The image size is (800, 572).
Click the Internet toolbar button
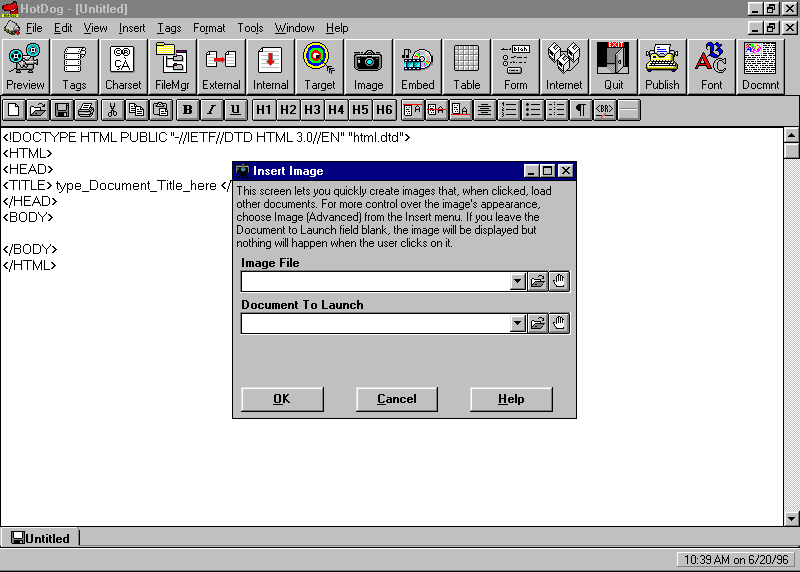564,67
